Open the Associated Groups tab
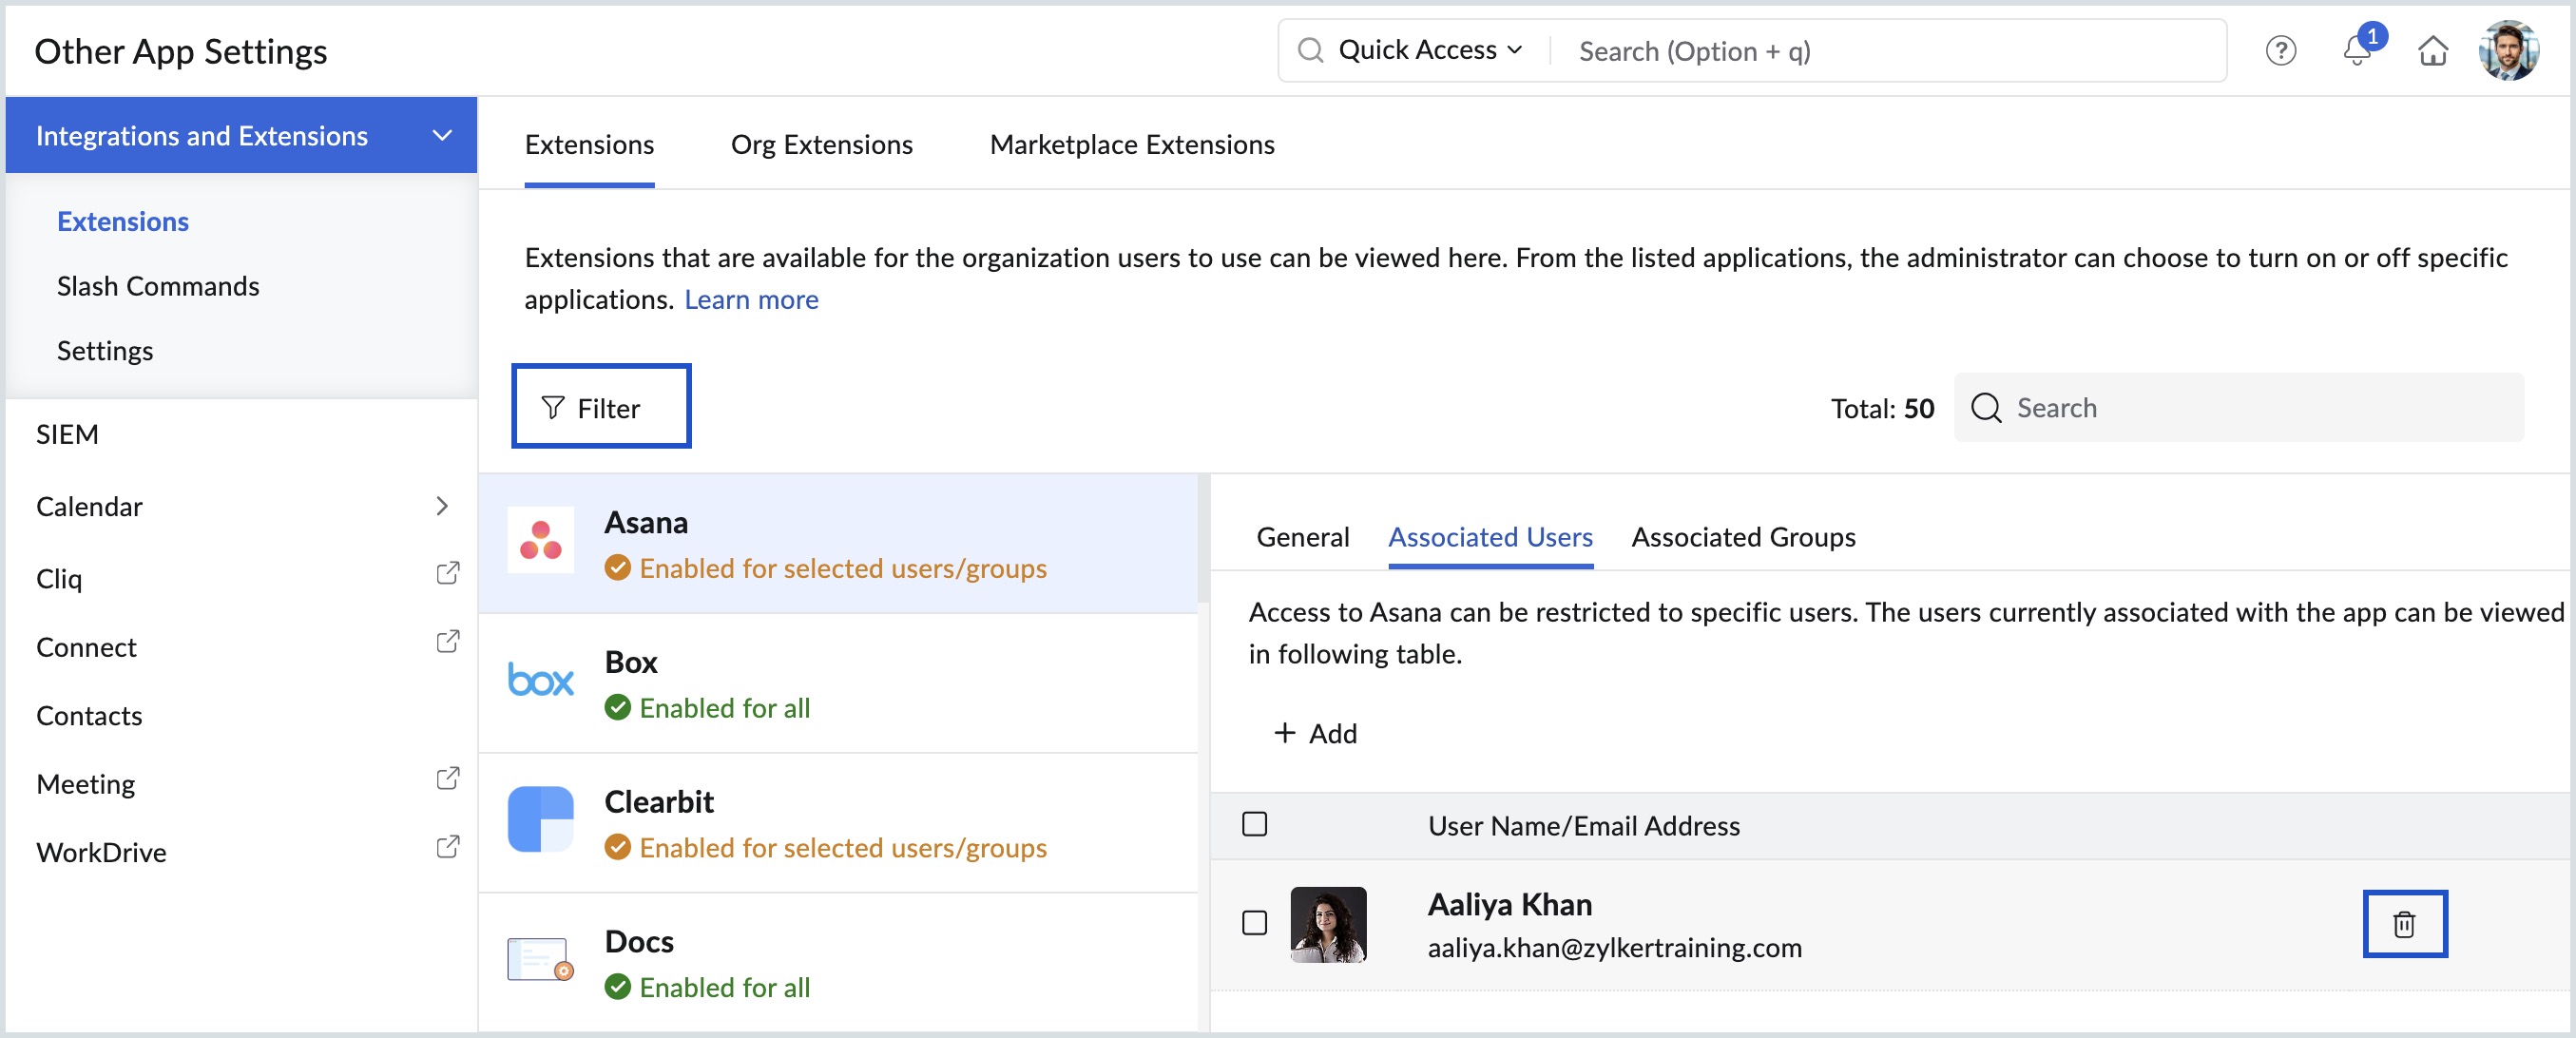Image resolution: width=2576 pixels, height=1038 pixels. [1743, 537]
